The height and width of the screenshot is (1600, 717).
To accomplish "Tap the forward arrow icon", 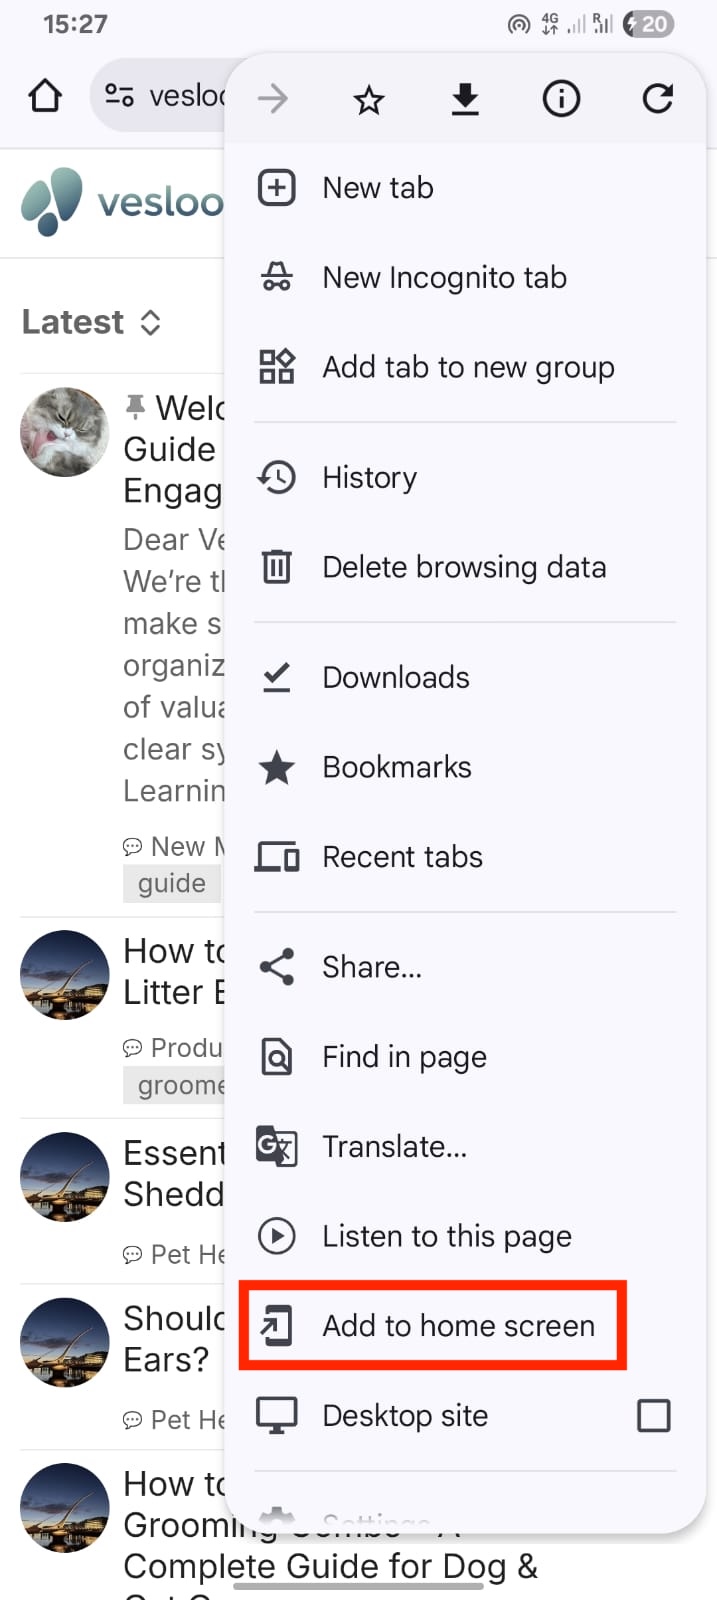I will pyautogui.click(x=273, y=99).
